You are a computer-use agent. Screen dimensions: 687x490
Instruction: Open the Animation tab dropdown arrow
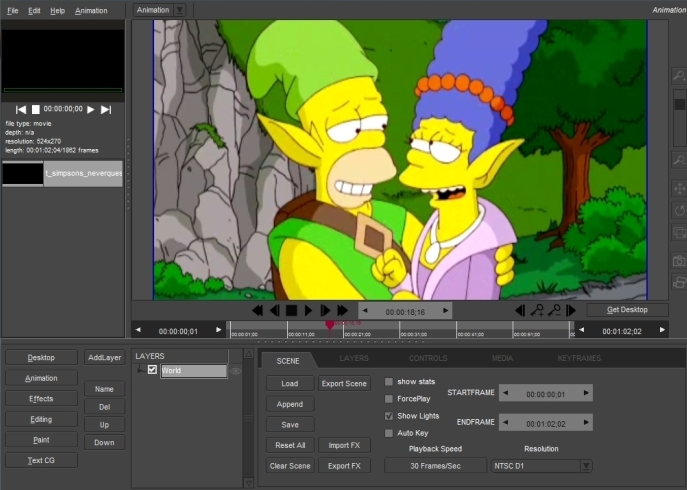tap(179, 10)
